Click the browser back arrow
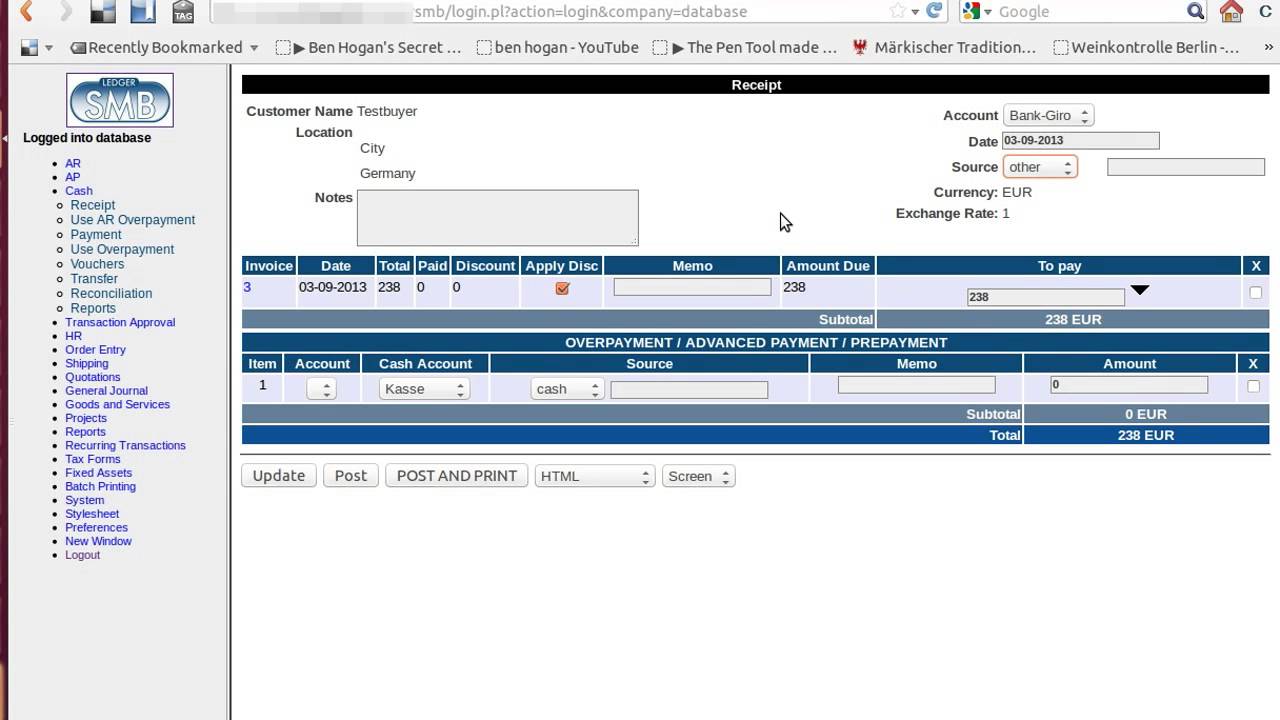The height and width of the screenshot is (720, 1280). pos(27,12)
